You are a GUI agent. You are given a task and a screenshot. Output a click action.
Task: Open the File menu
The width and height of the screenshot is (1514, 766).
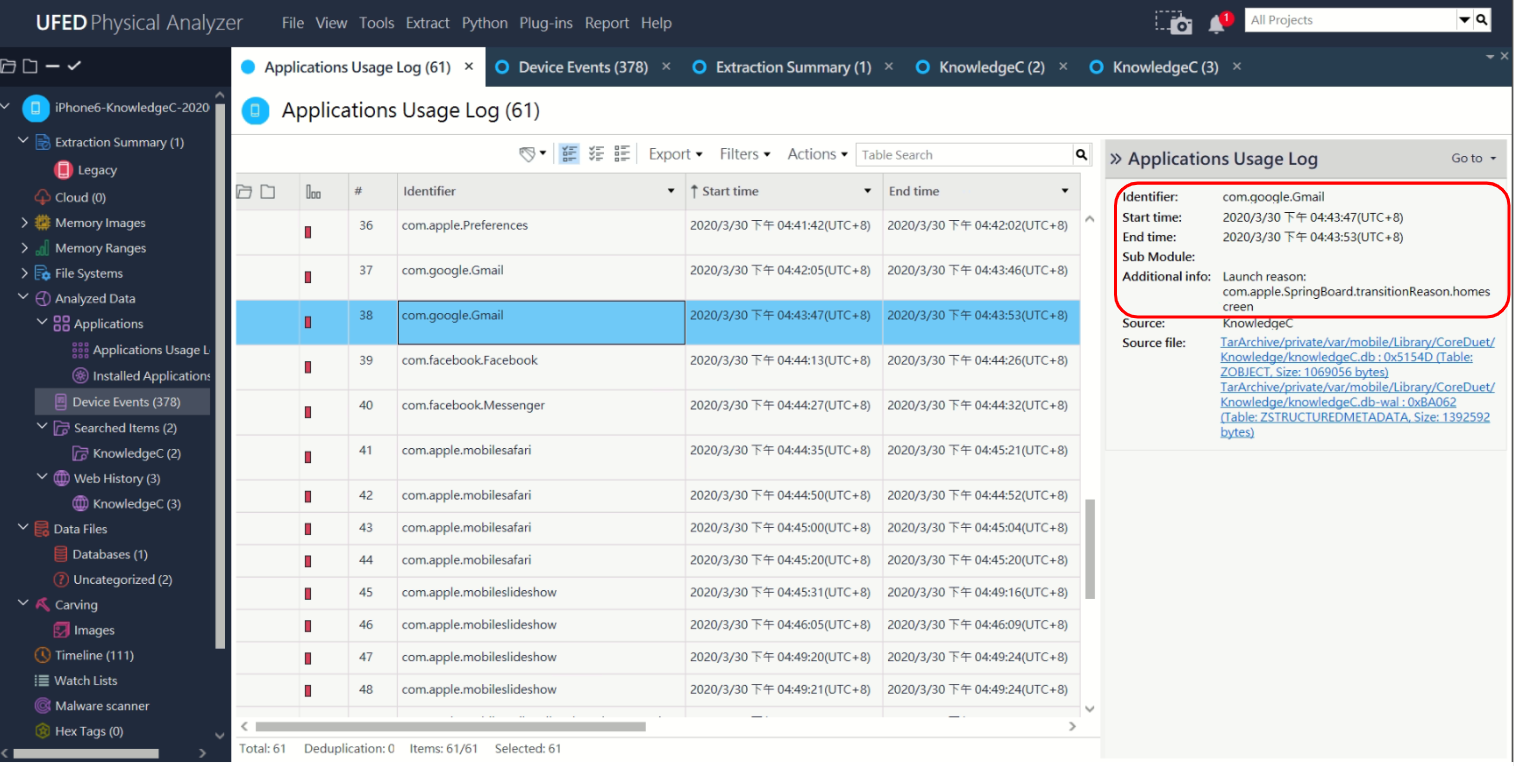[293, 22]
